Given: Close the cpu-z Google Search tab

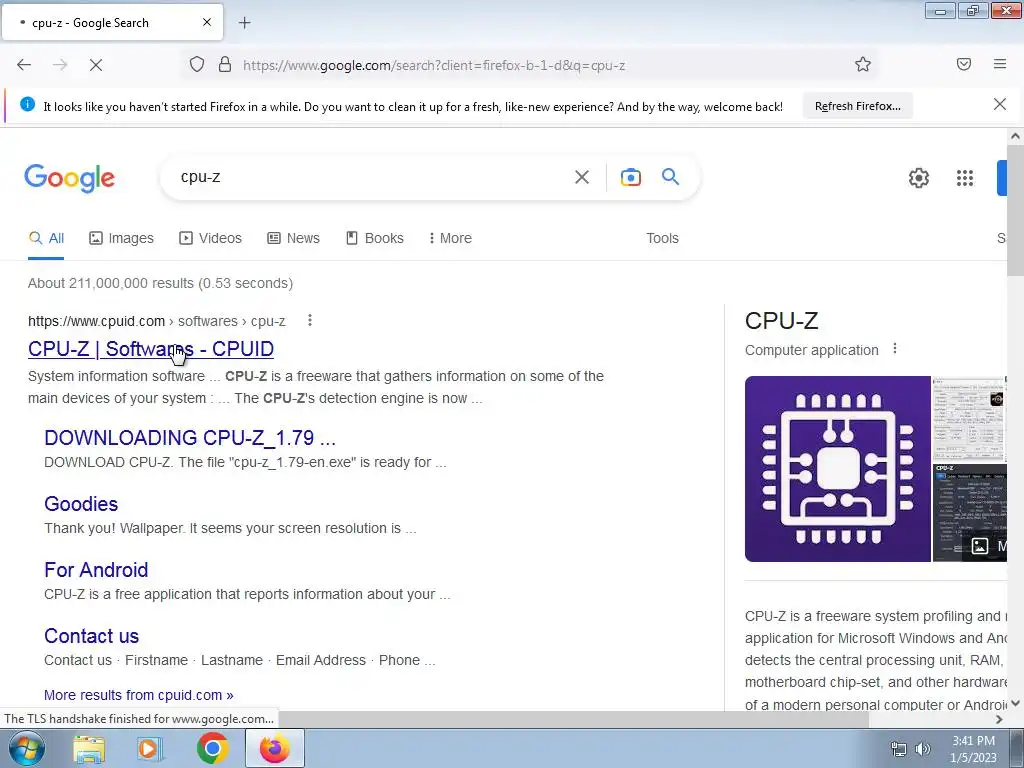Looking at the screenshot, I should coord(207,22).
